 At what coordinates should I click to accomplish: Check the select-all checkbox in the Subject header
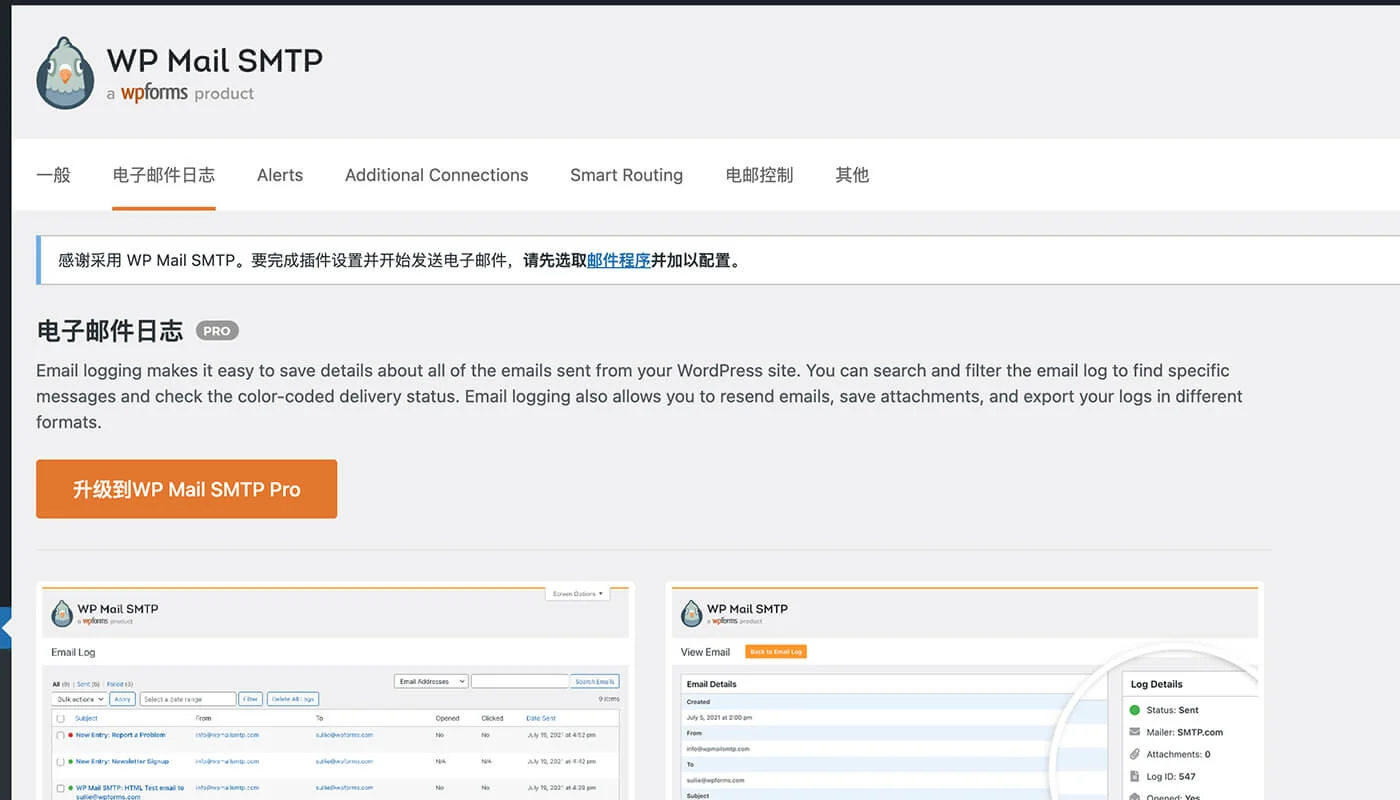click(x=60, y=718)
